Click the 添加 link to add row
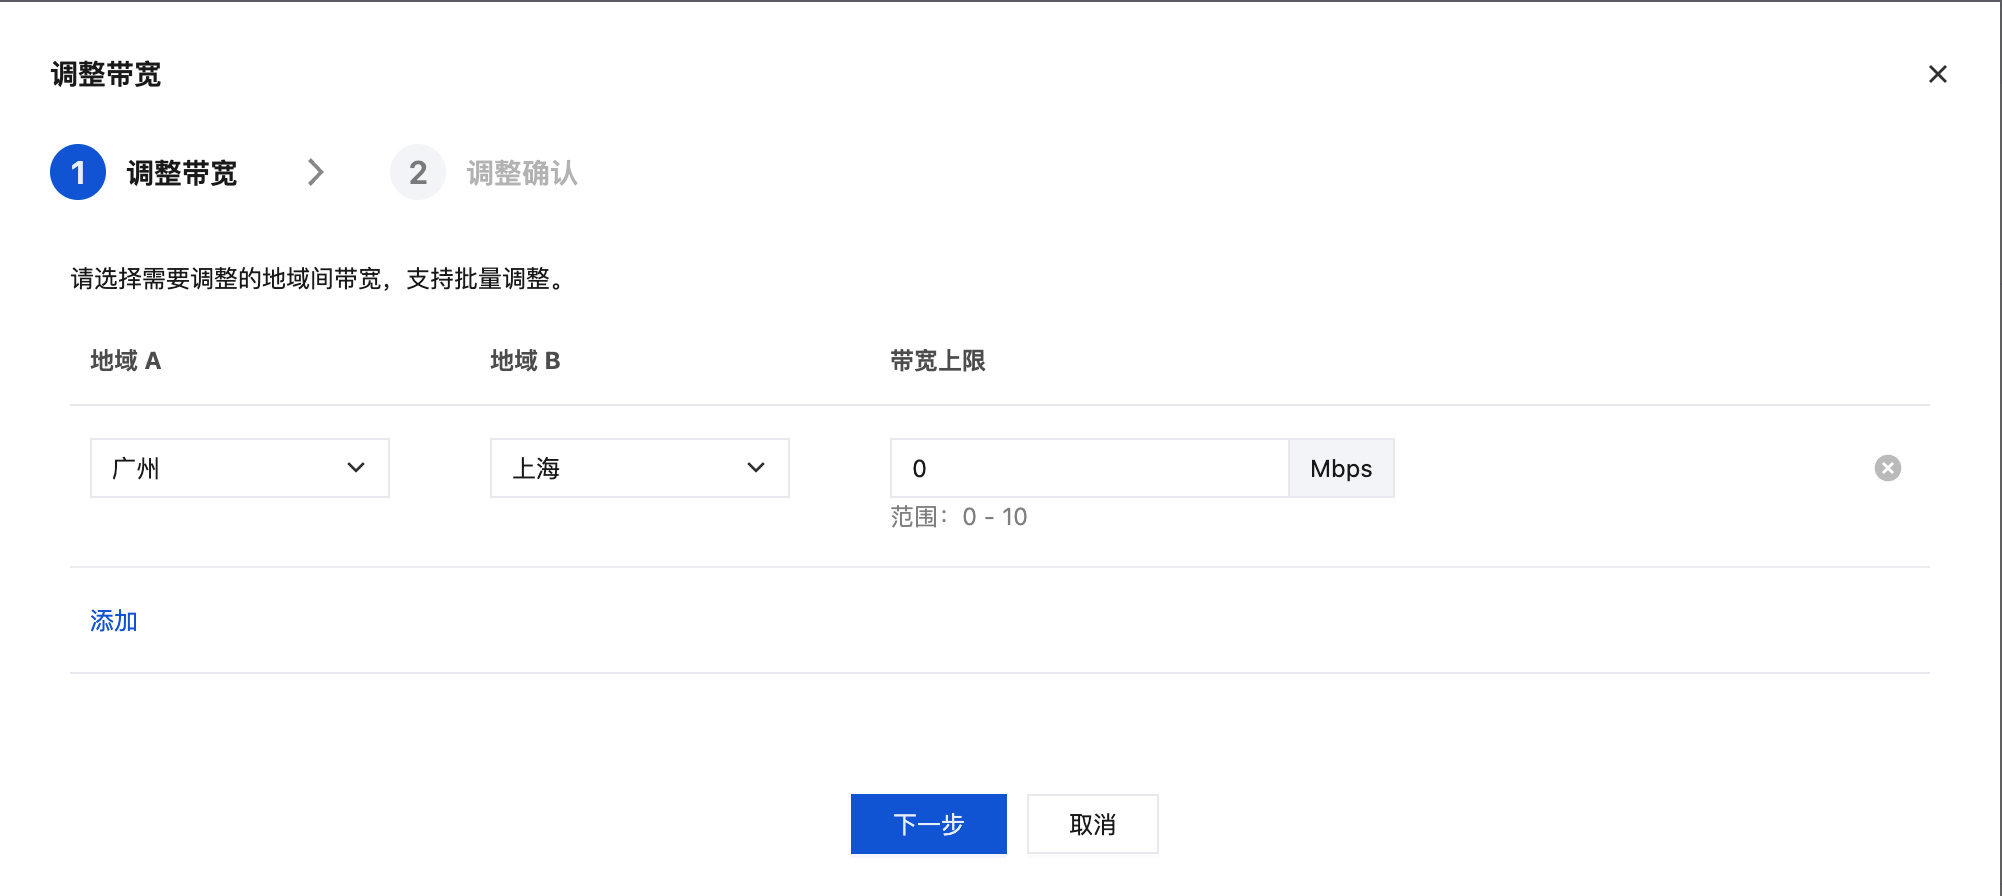 click(114, 621)
